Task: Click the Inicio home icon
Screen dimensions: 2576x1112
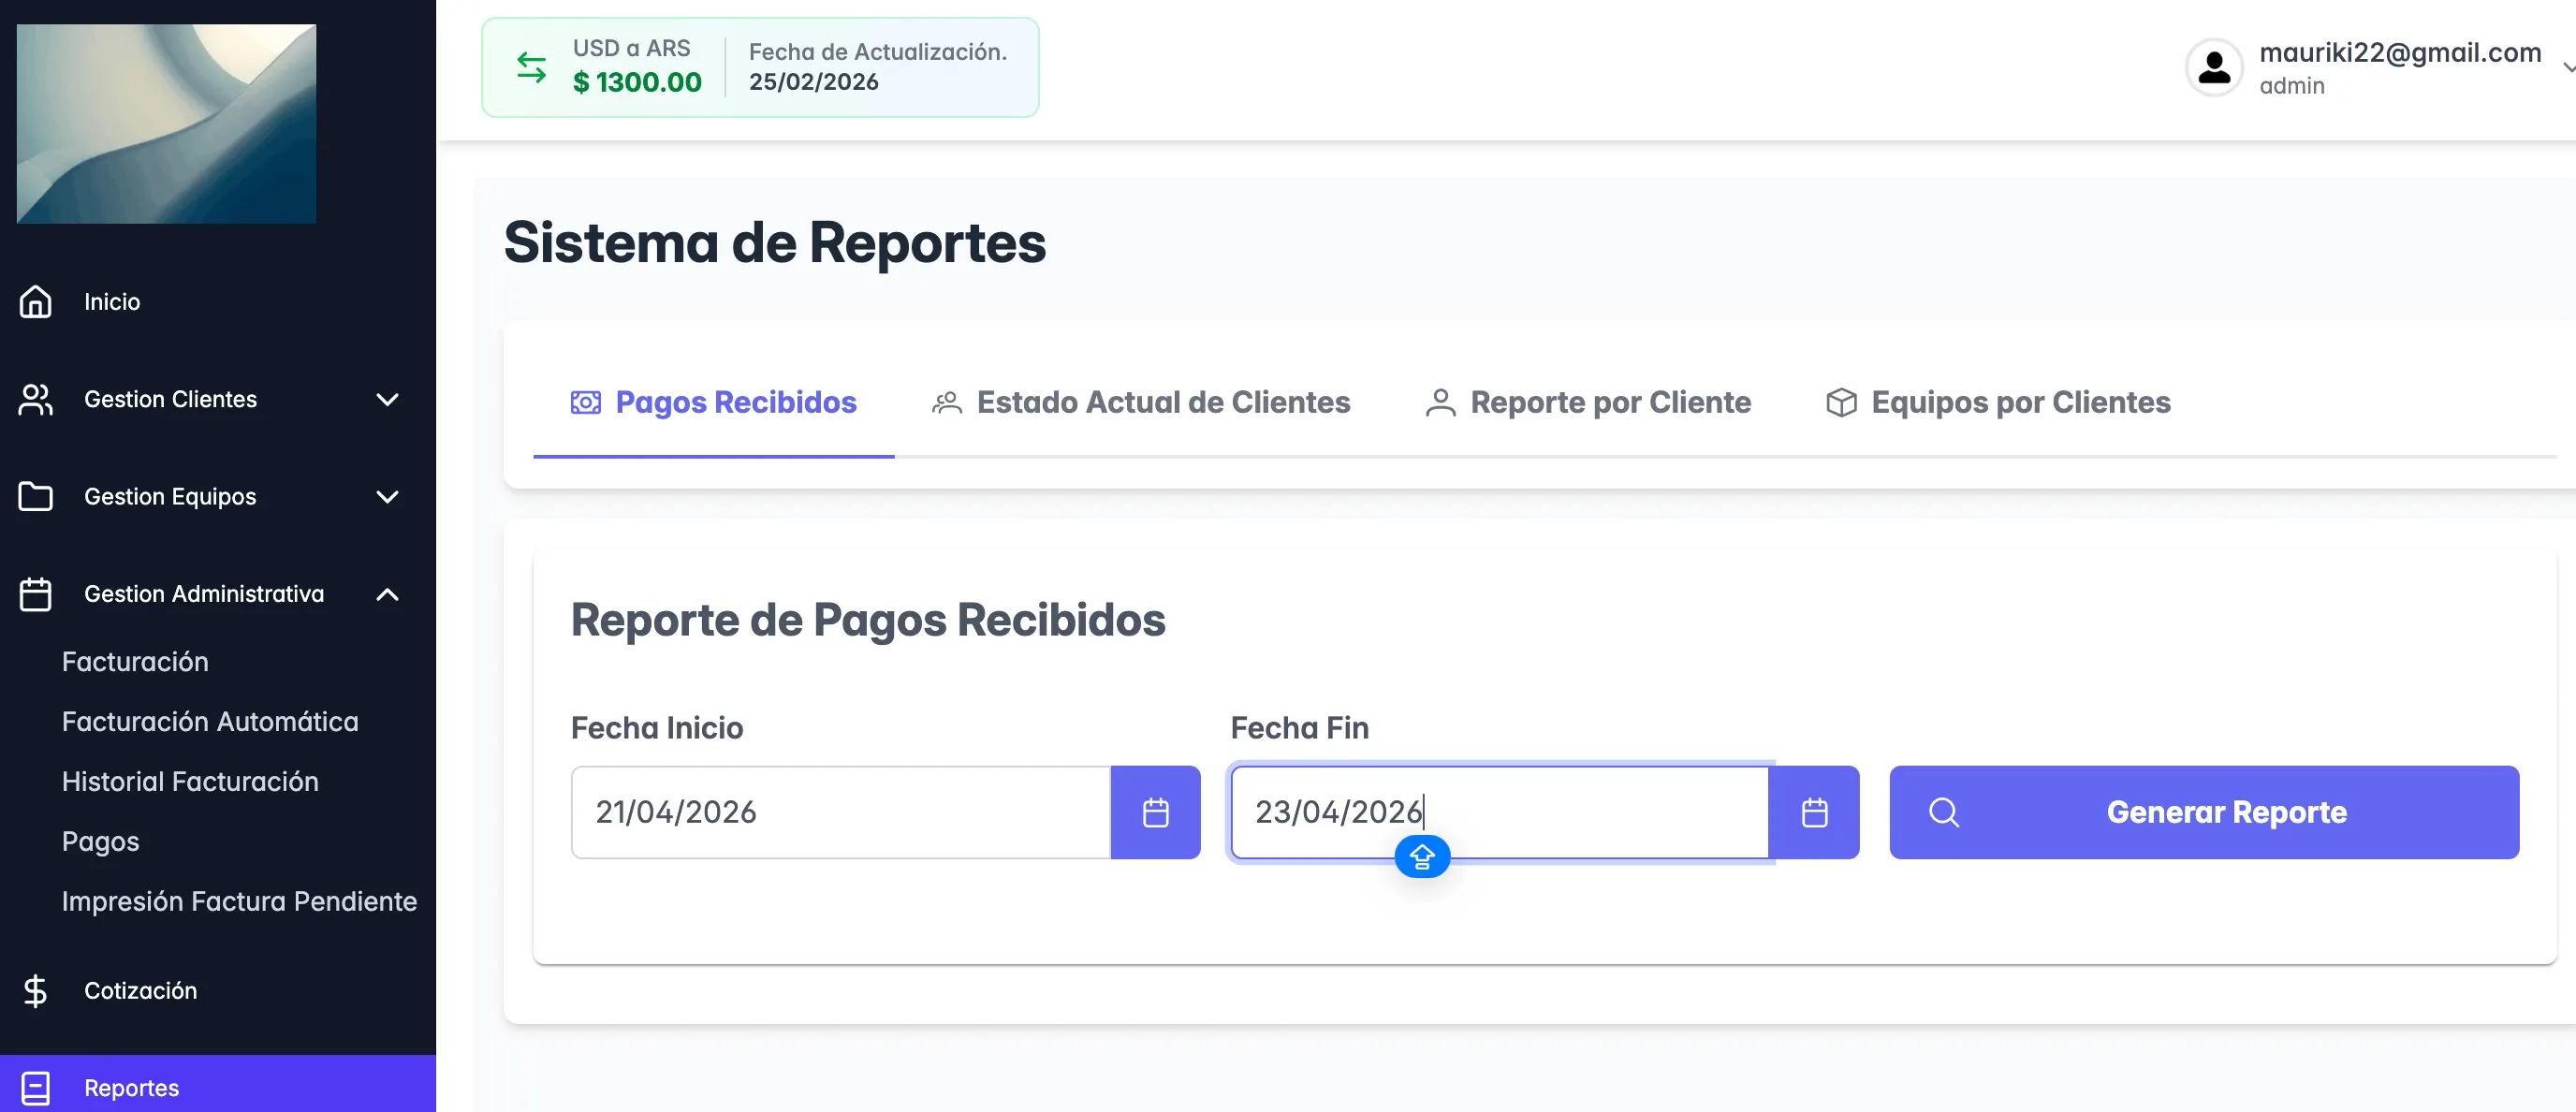Action: pos(36,301)
